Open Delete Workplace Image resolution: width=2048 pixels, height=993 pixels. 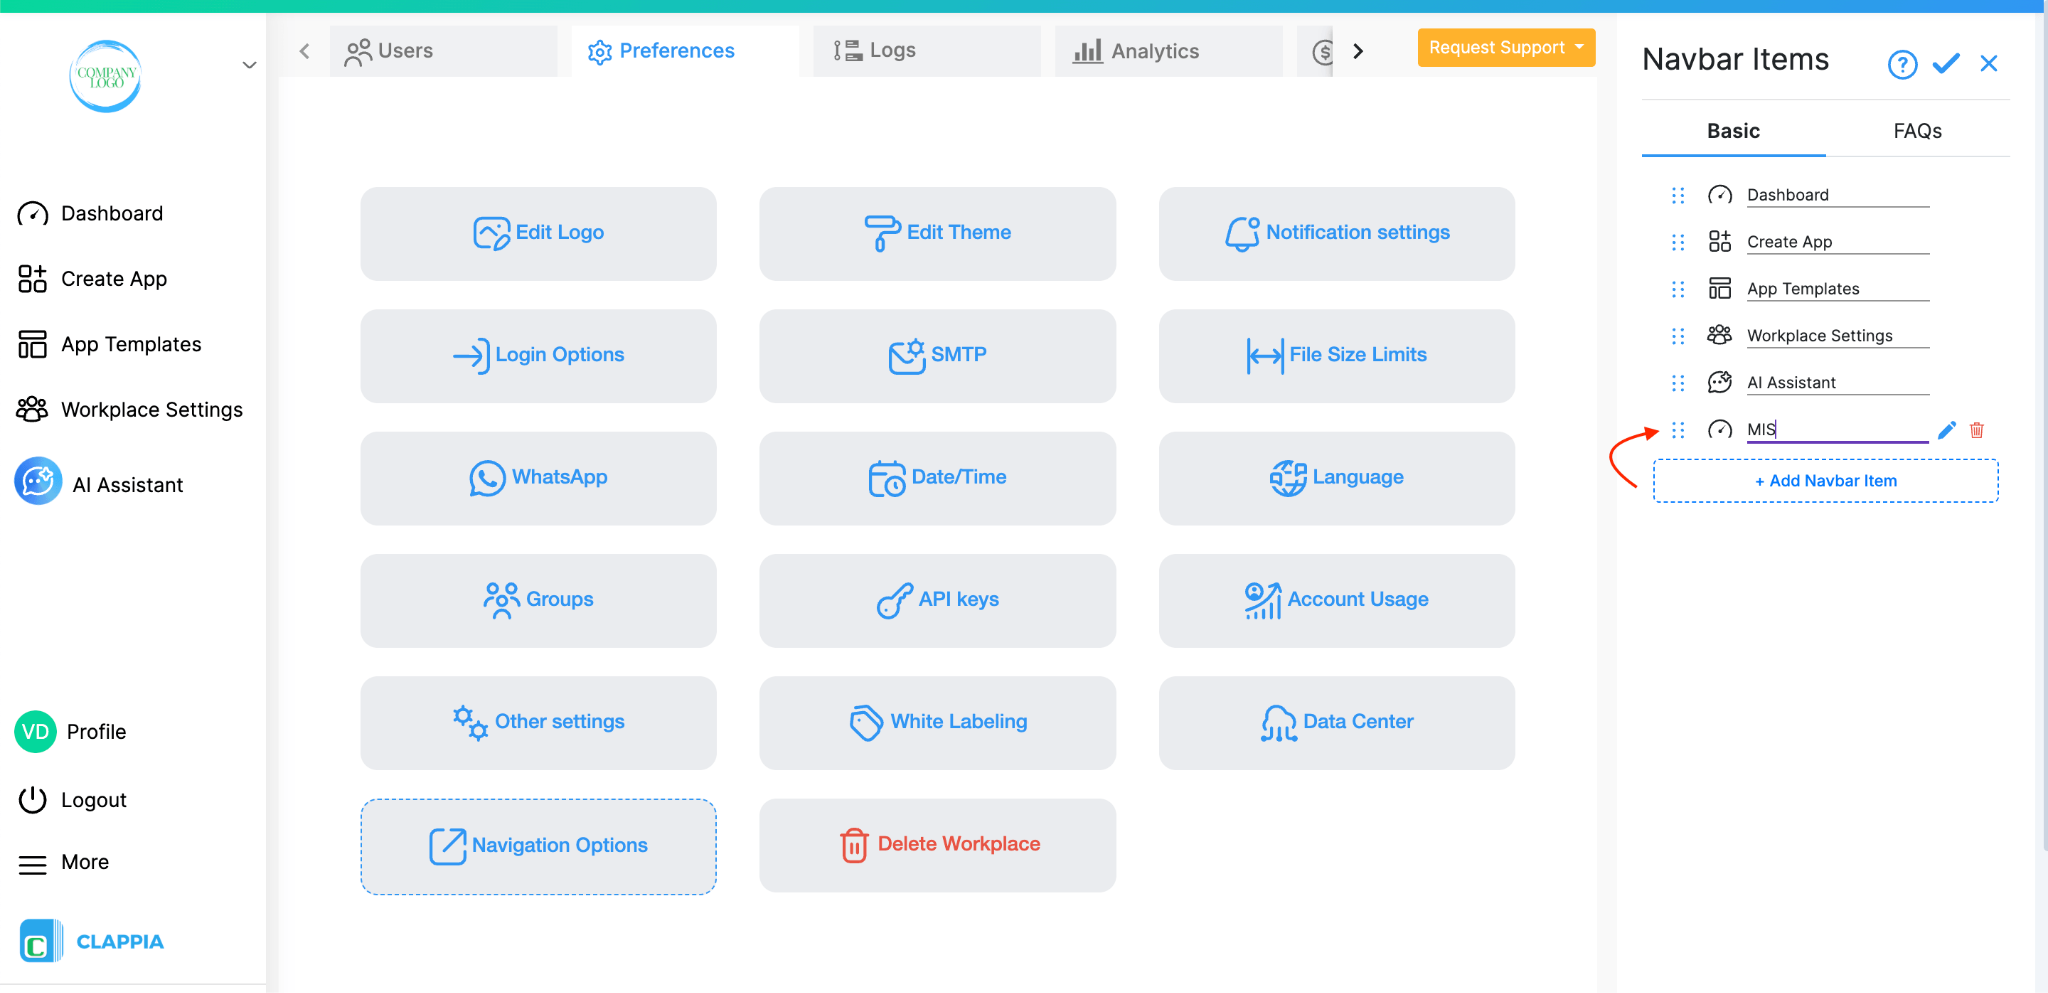pyautogui.click(x=937, y=843)
